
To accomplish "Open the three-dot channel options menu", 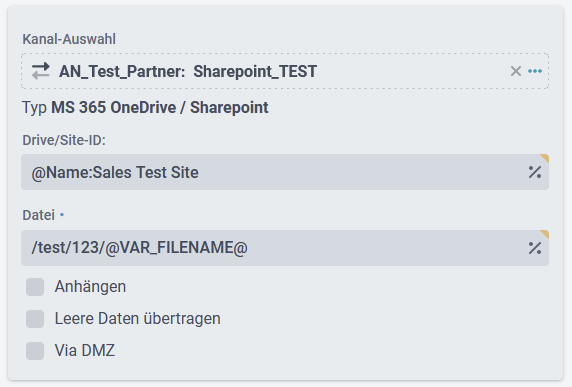I will (535, 71).
